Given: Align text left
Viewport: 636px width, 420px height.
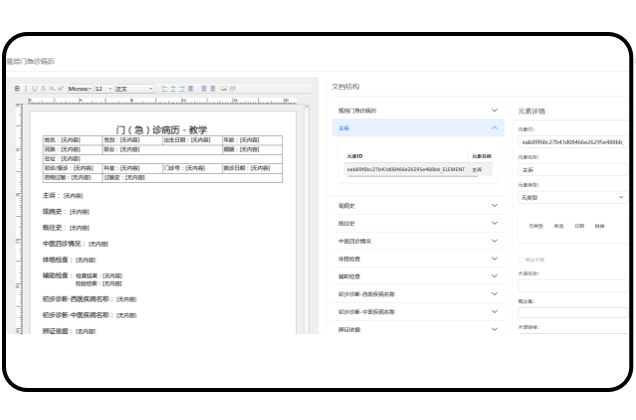Looking at the screenshot, I should [x=164, y=88].
